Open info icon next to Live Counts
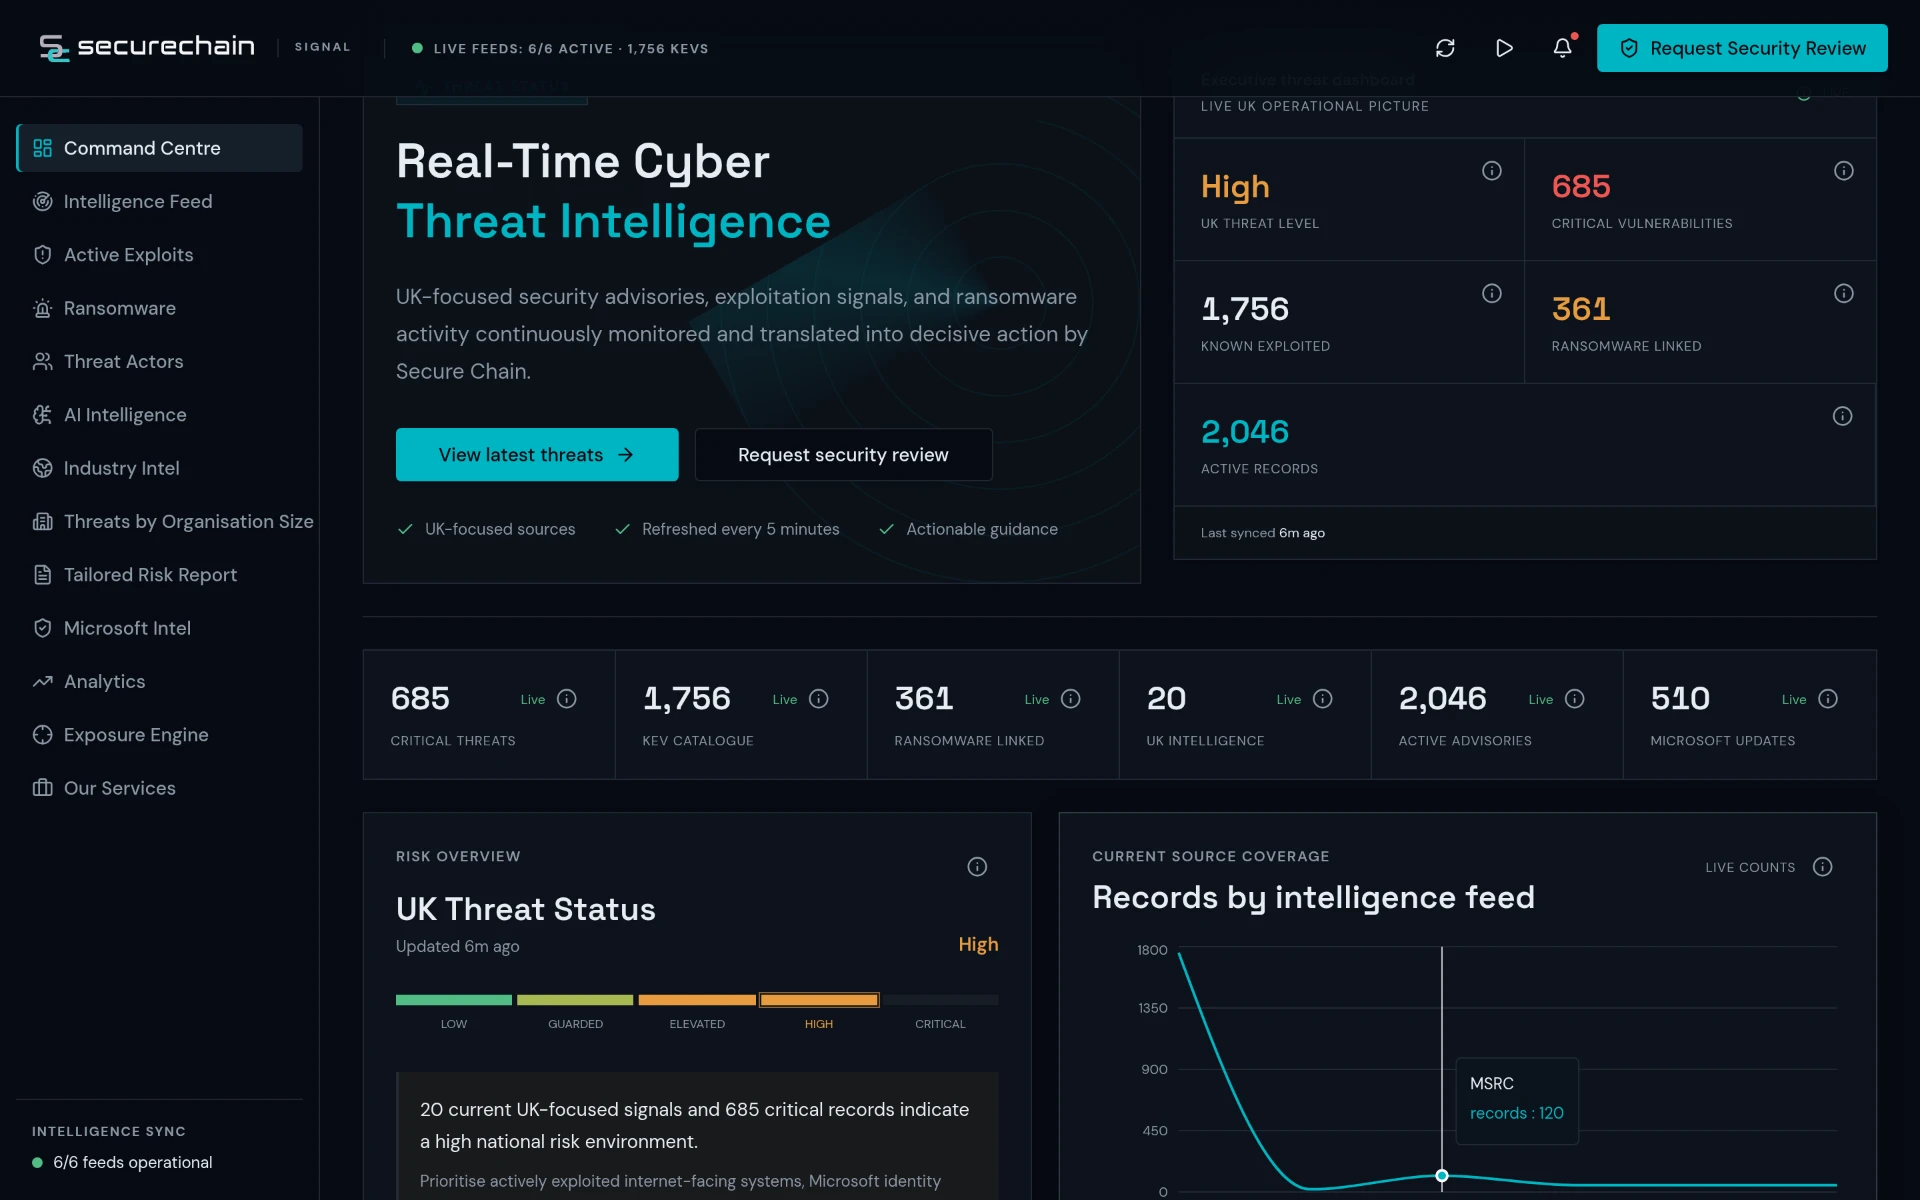Viewport: 1920px width, 1200px height. click(1823, 867)
